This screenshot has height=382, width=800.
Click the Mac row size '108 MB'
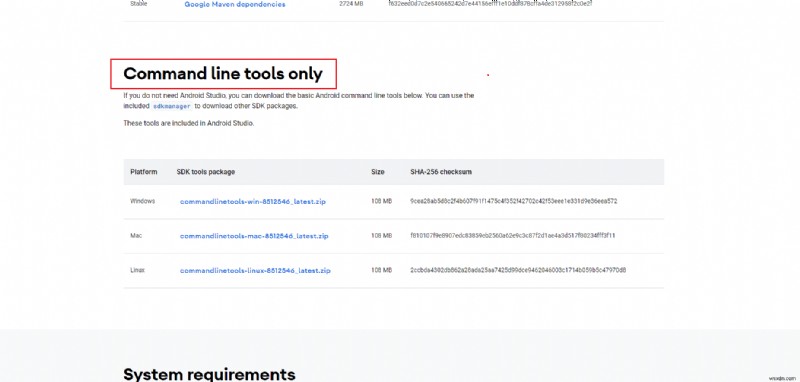381,236
